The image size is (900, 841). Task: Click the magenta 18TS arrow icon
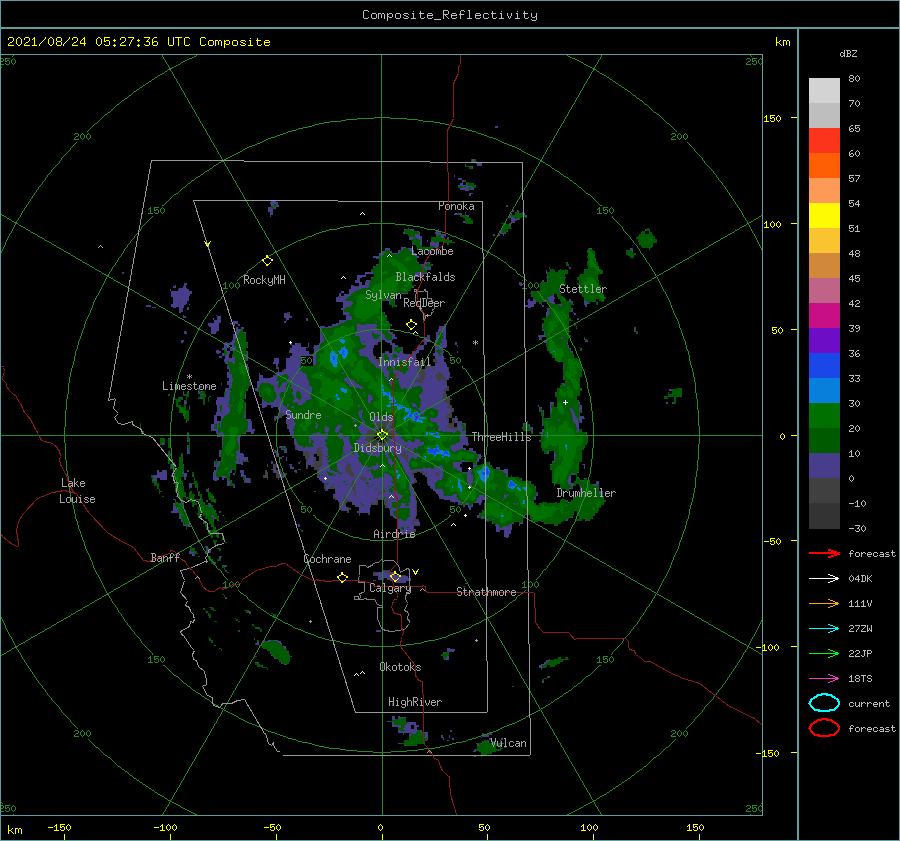point(824,679)
